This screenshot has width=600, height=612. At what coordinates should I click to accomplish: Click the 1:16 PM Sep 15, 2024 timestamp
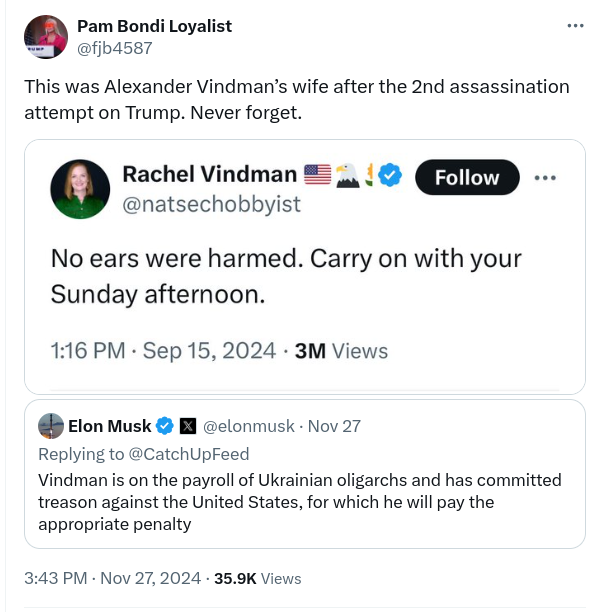163,350
